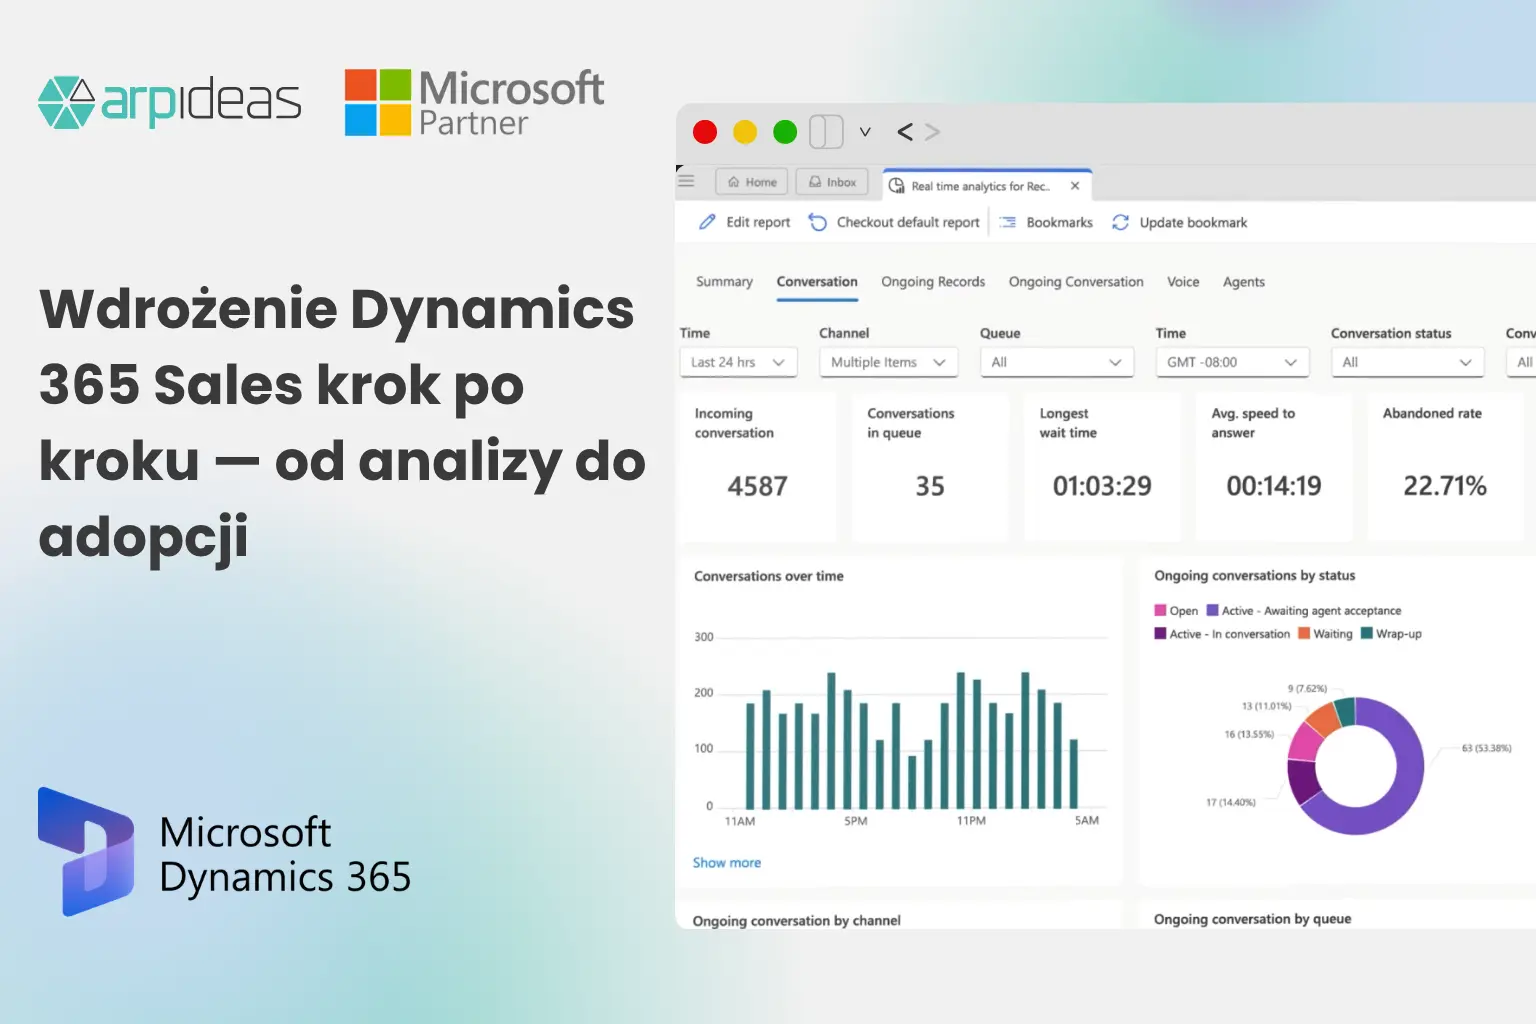Click the back navigation arrow
Screen dimensions: 1536x1024
pos(904,131)
